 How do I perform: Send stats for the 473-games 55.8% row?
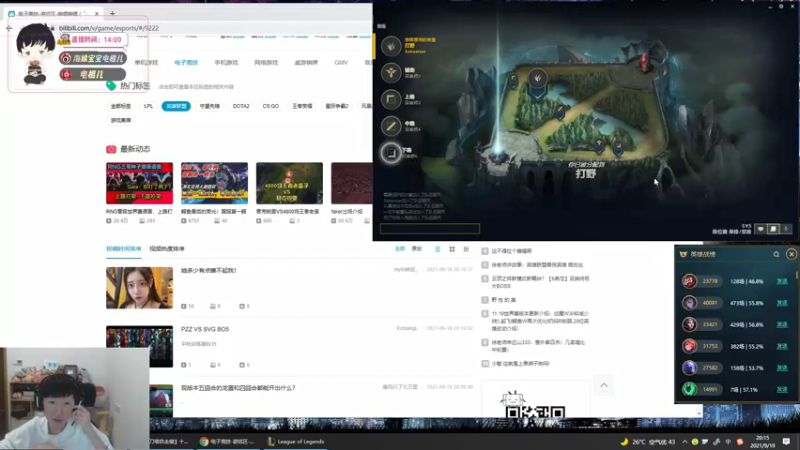pyautogui.click(x=782, y=303)
